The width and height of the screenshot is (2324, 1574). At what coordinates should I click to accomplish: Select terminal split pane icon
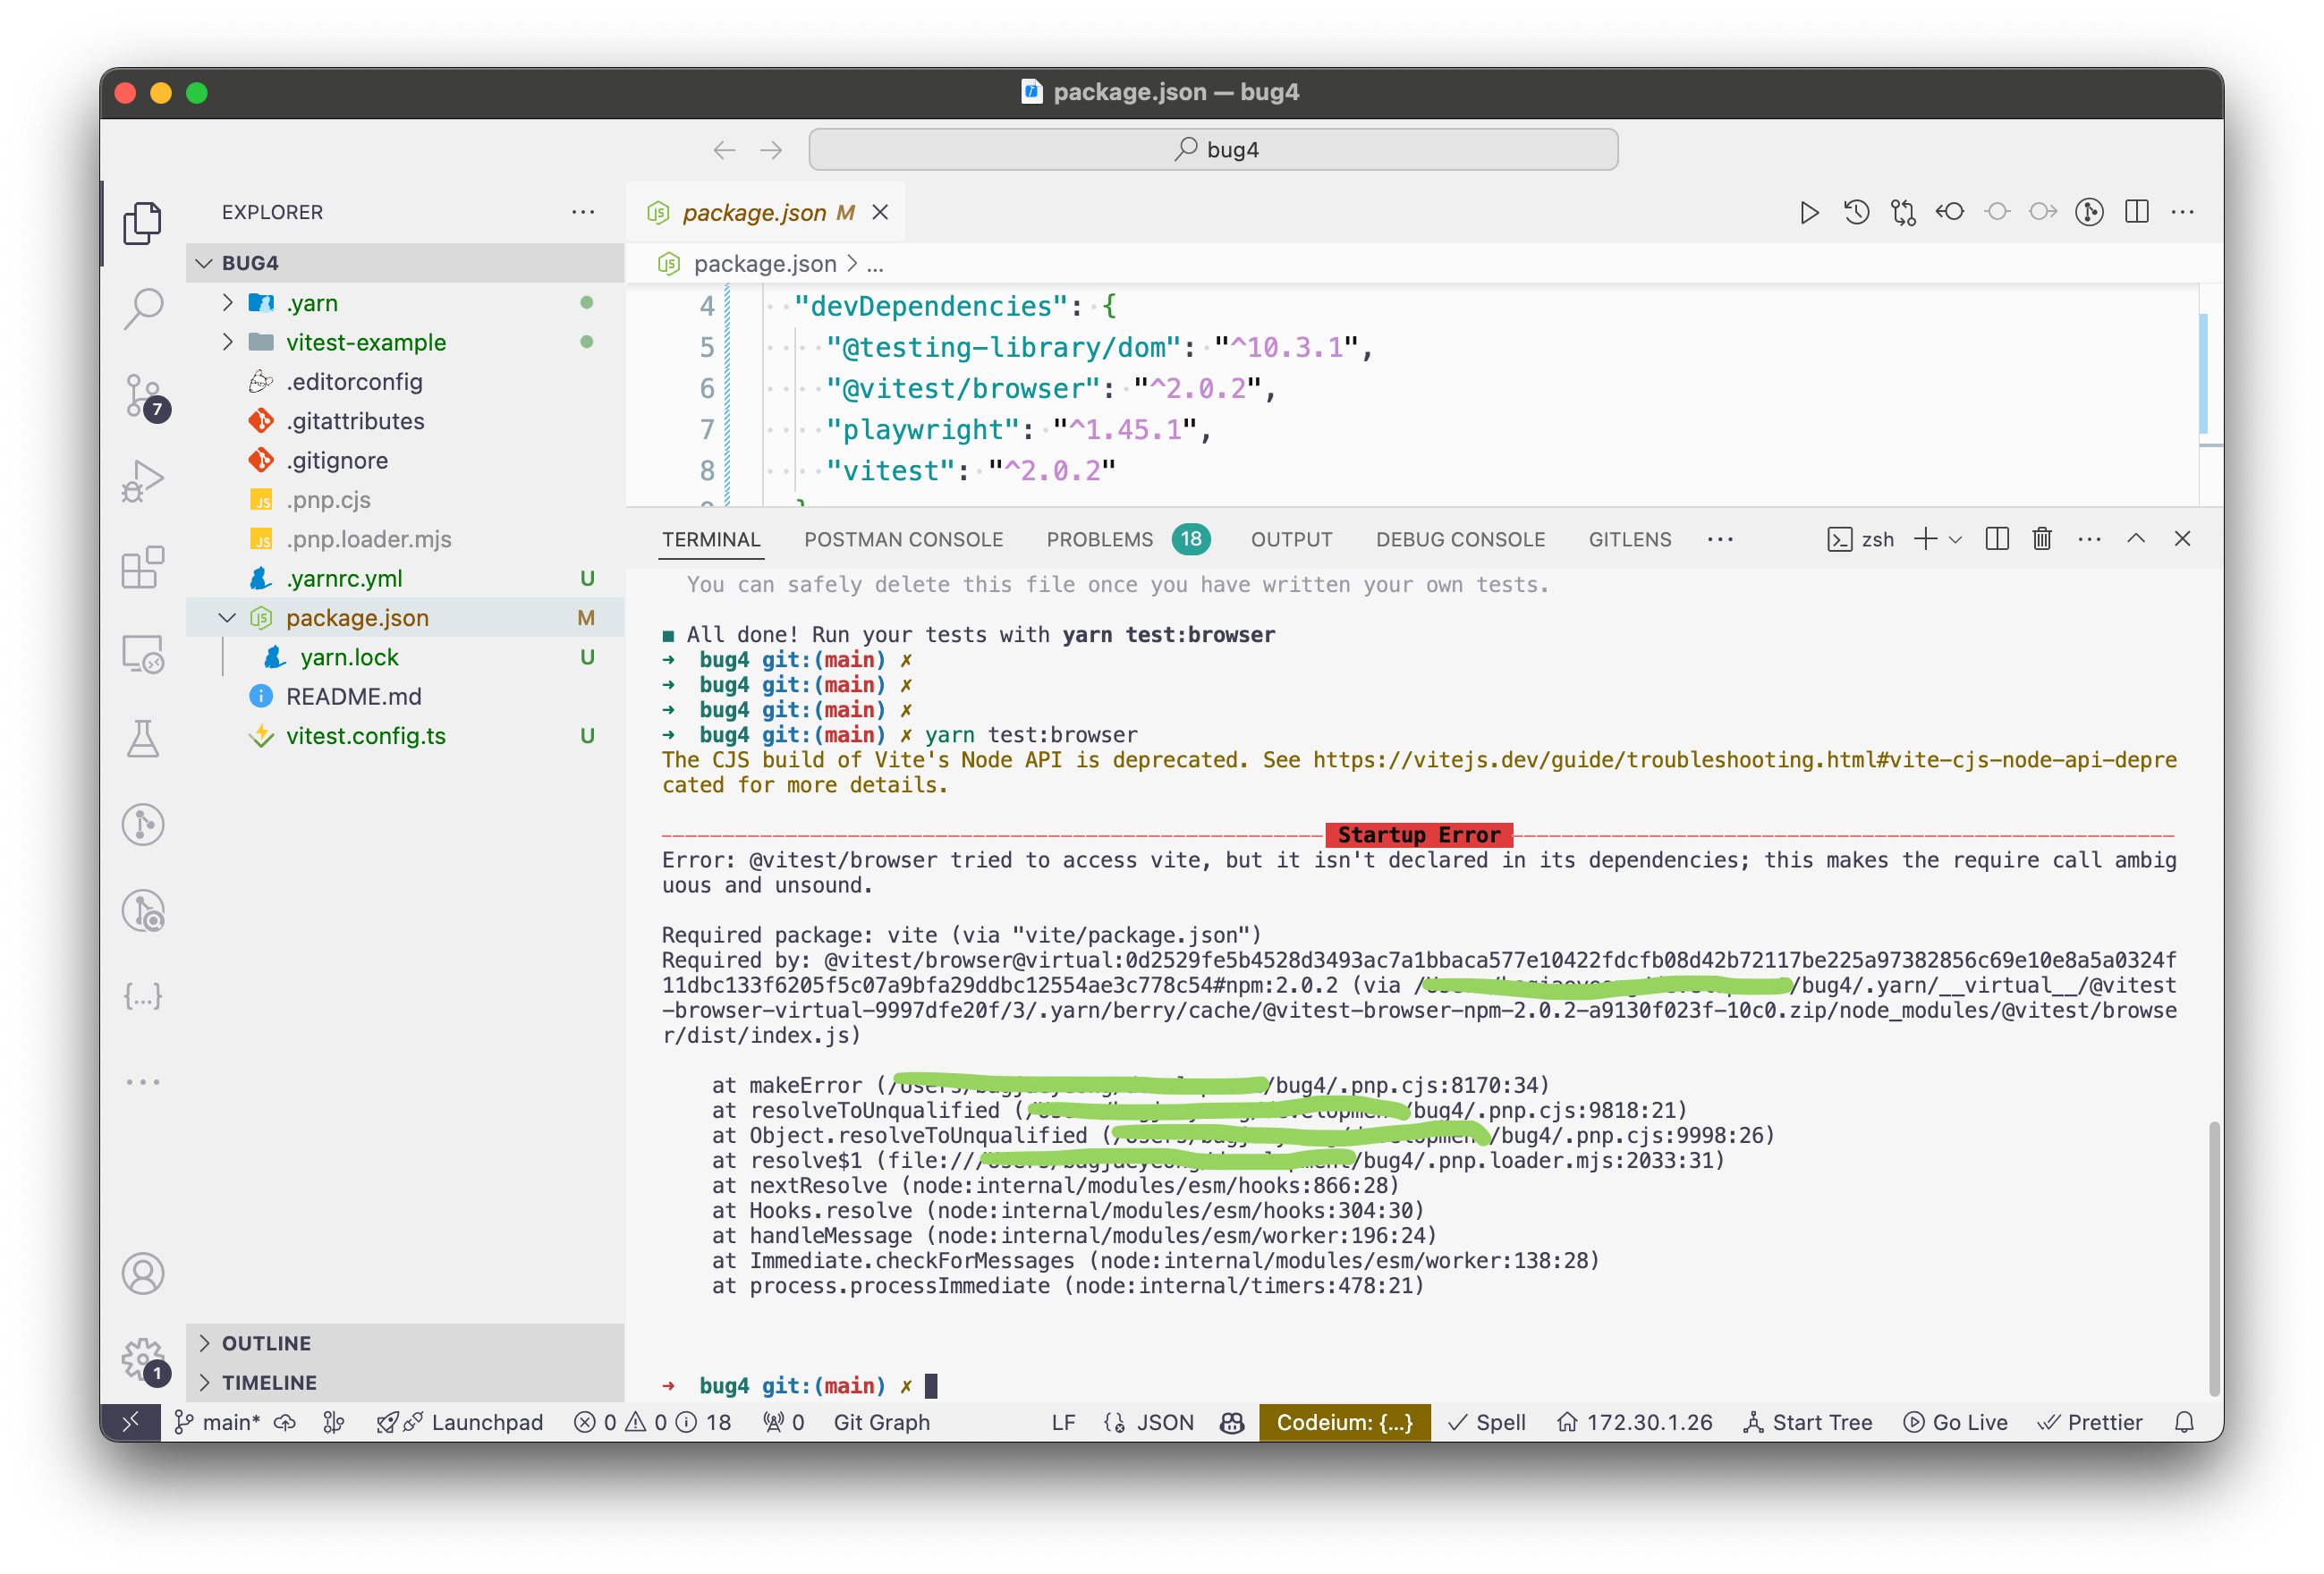(x=1994, y=539)
